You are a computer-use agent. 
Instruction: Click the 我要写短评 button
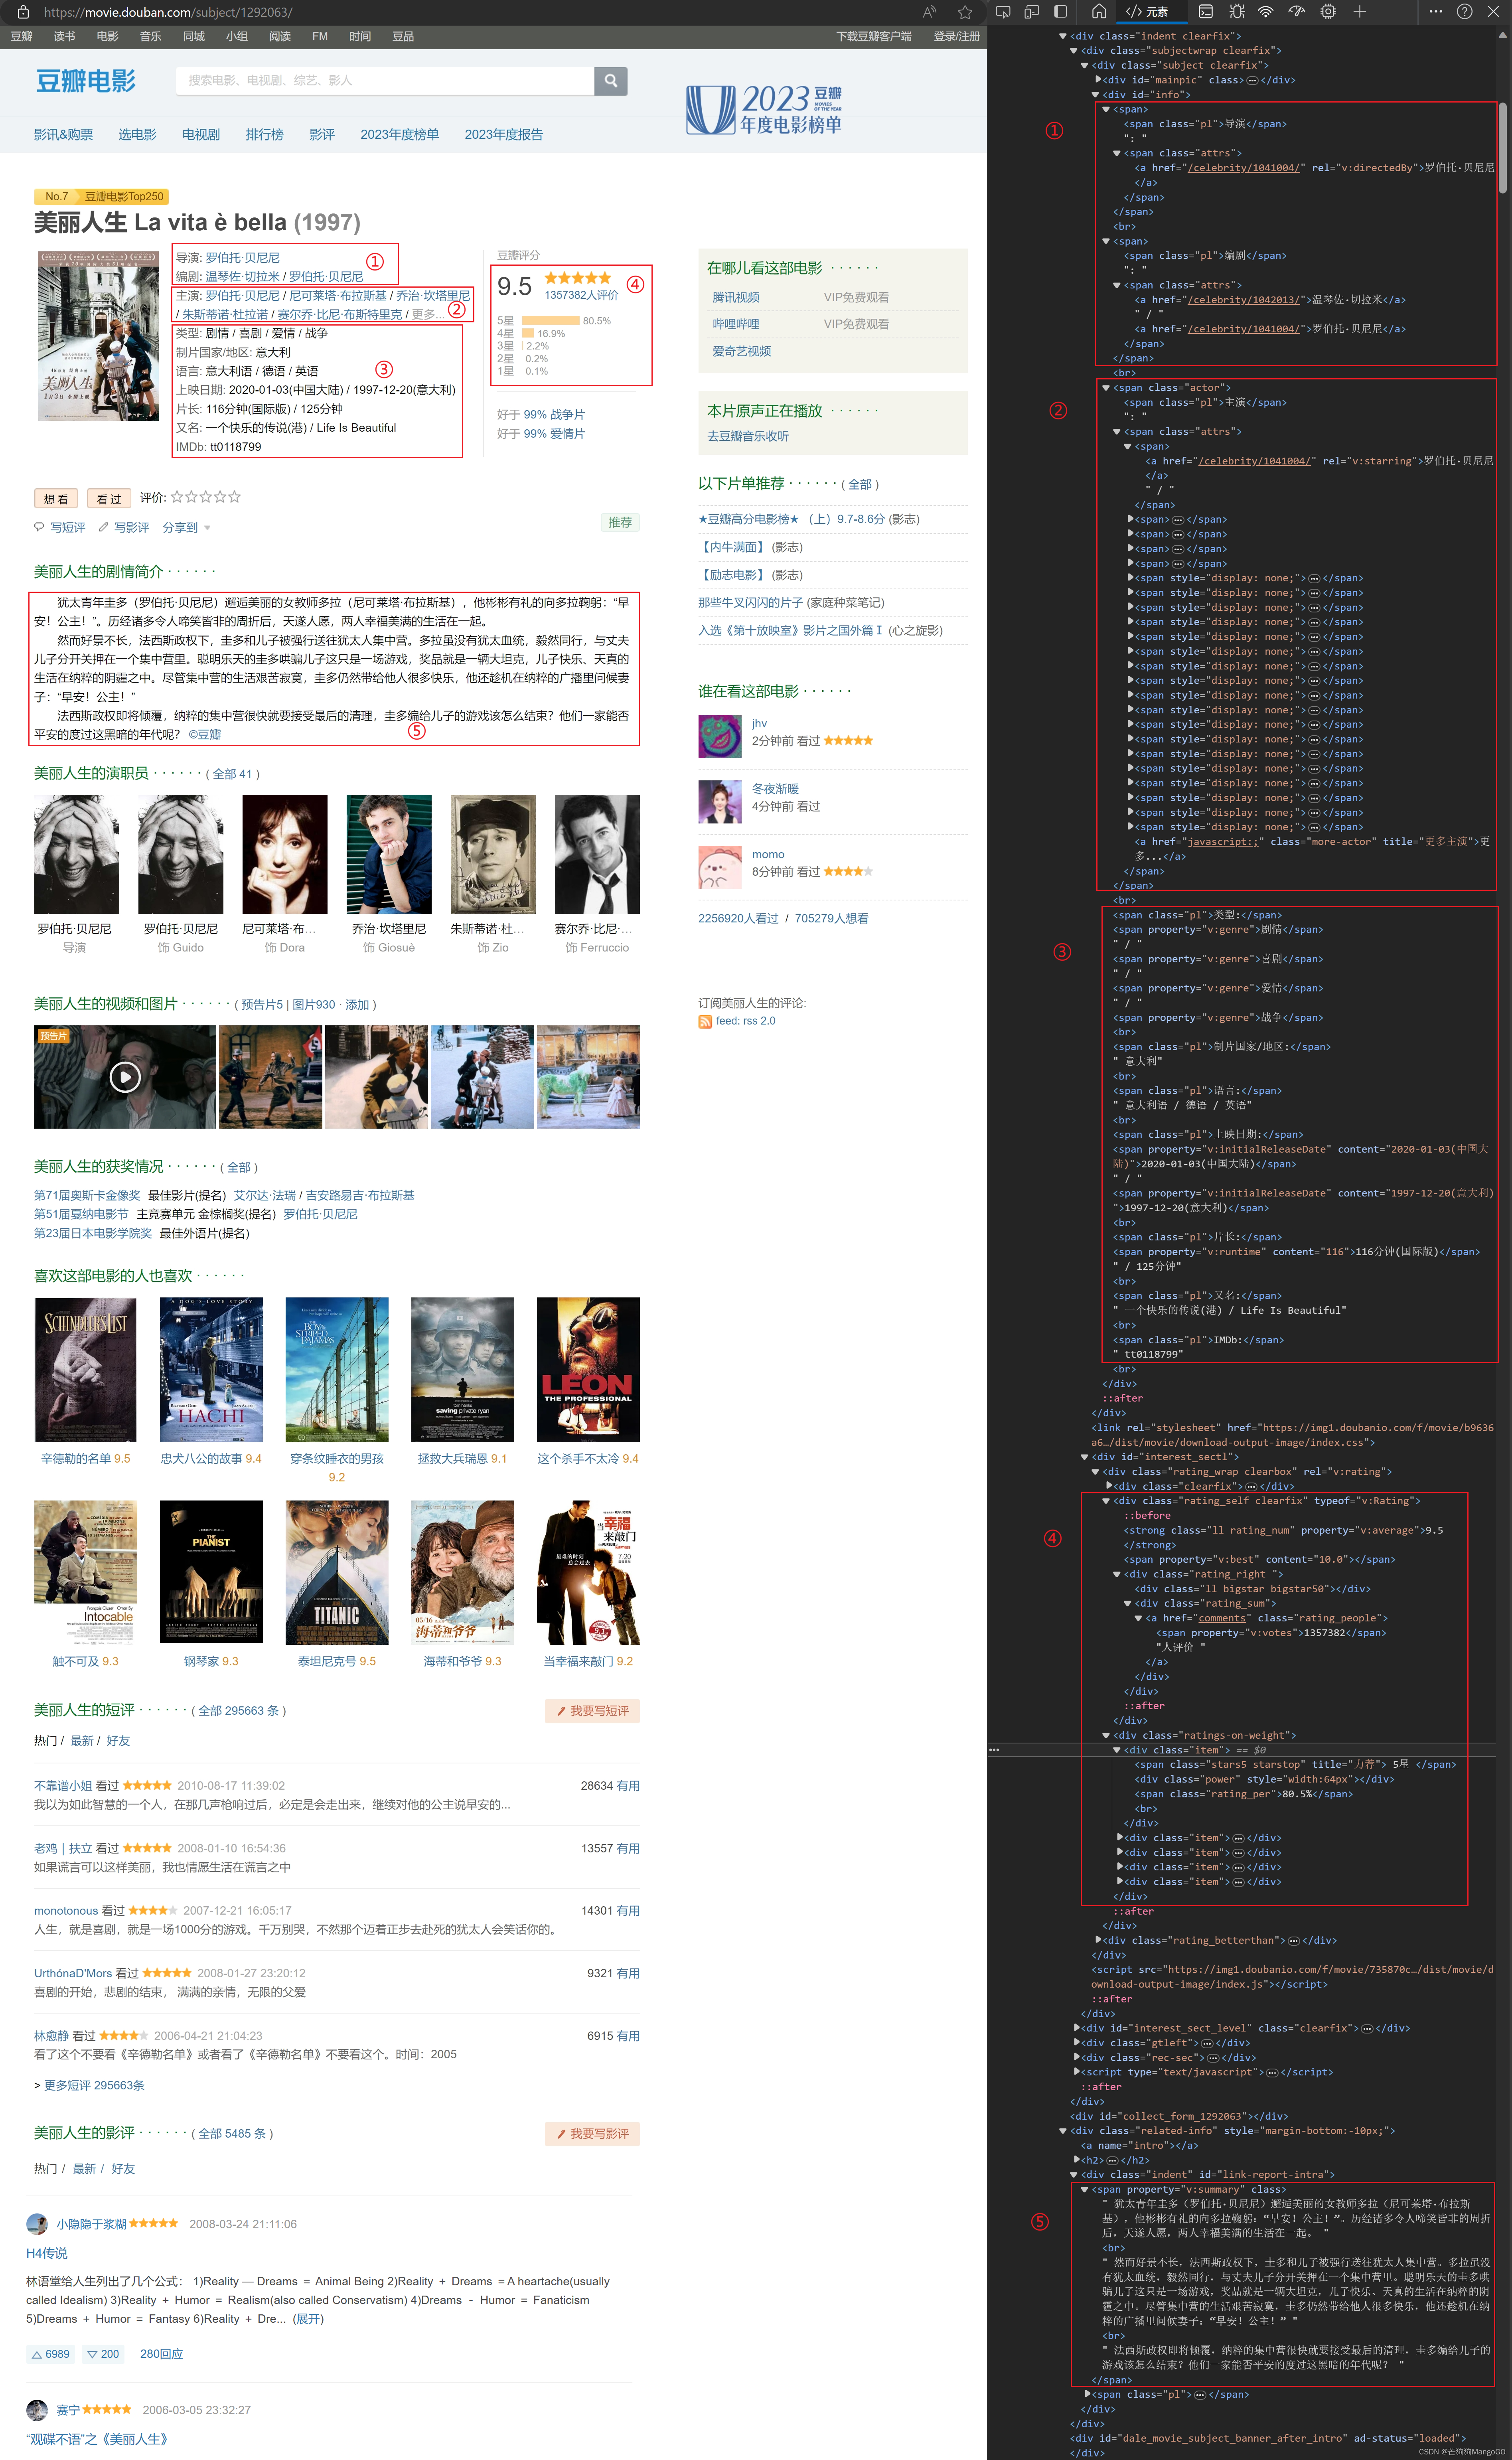coord(592,1711)
